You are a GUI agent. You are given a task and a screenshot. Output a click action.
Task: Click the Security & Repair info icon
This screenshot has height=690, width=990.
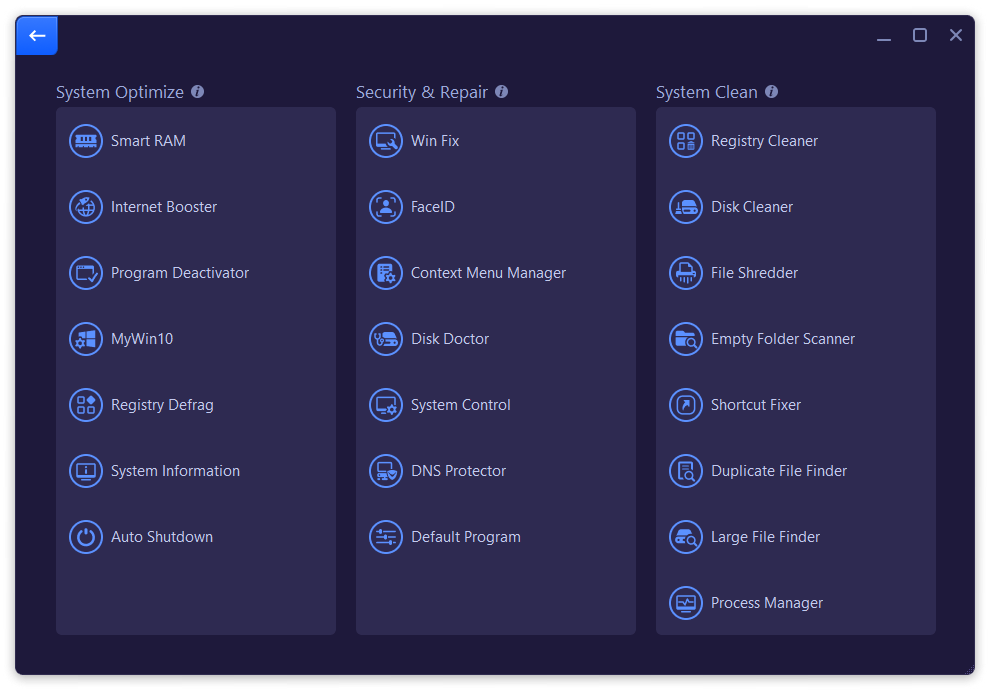click(501, 91)
